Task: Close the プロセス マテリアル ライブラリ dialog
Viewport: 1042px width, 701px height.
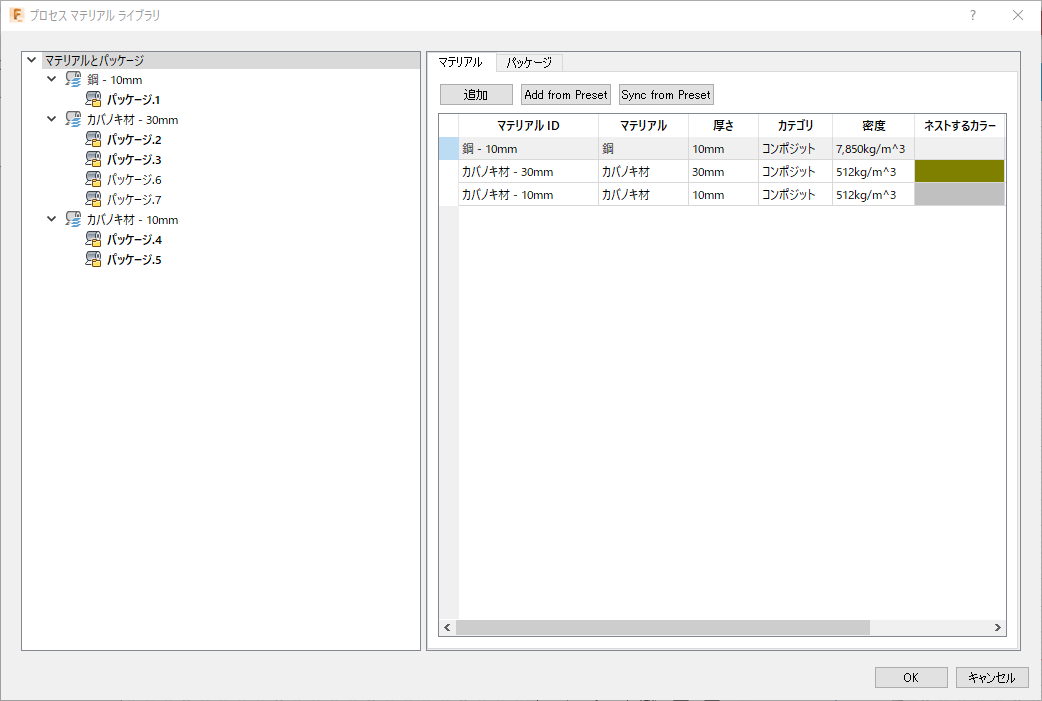Action: click(1017, 15)
